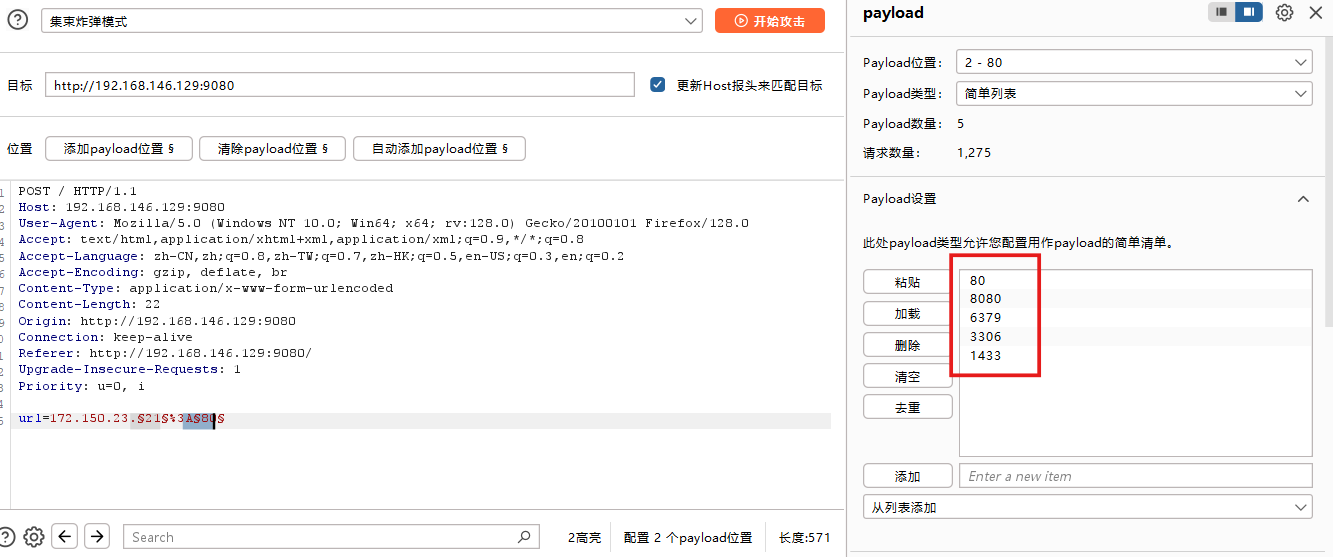Open the help icon beside attack mode
Screen dimensions: 1333x557
[17, 20]
